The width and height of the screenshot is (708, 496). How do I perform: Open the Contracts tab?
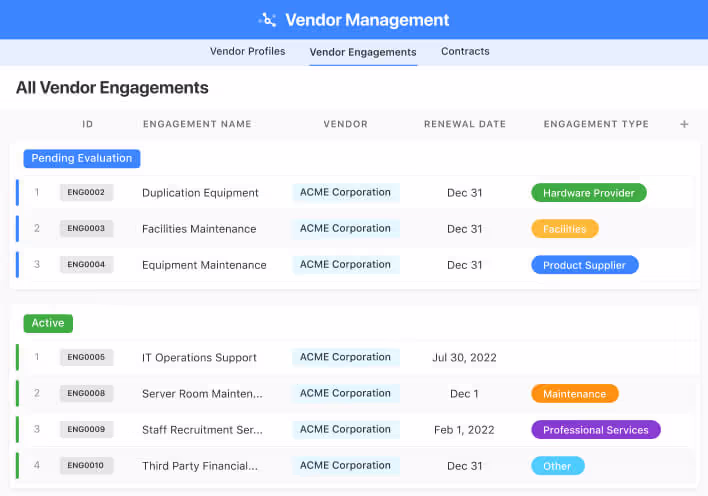[465, 51]
